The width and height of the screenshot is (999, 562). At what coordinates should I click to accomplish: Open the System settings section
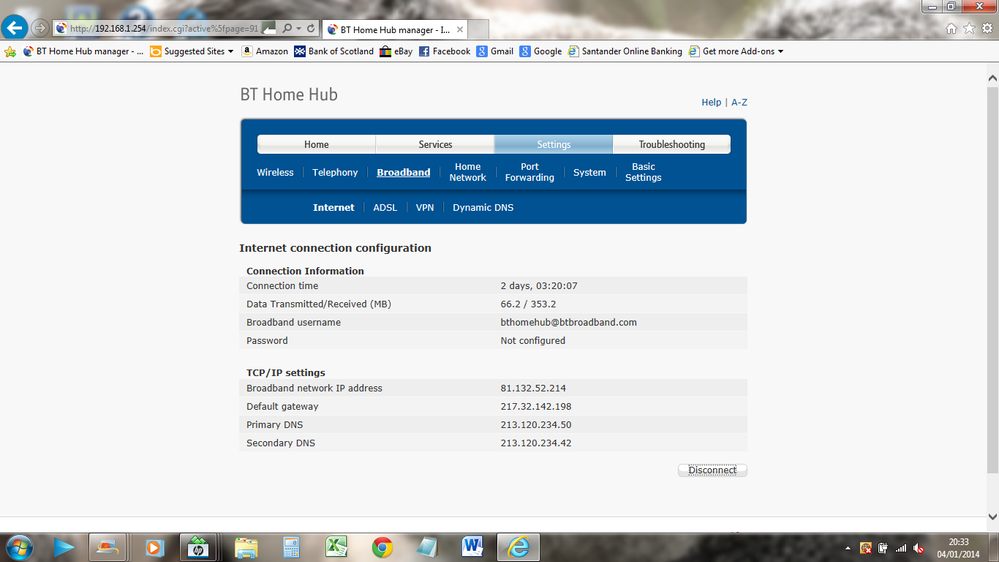click(x=589, y=173)
